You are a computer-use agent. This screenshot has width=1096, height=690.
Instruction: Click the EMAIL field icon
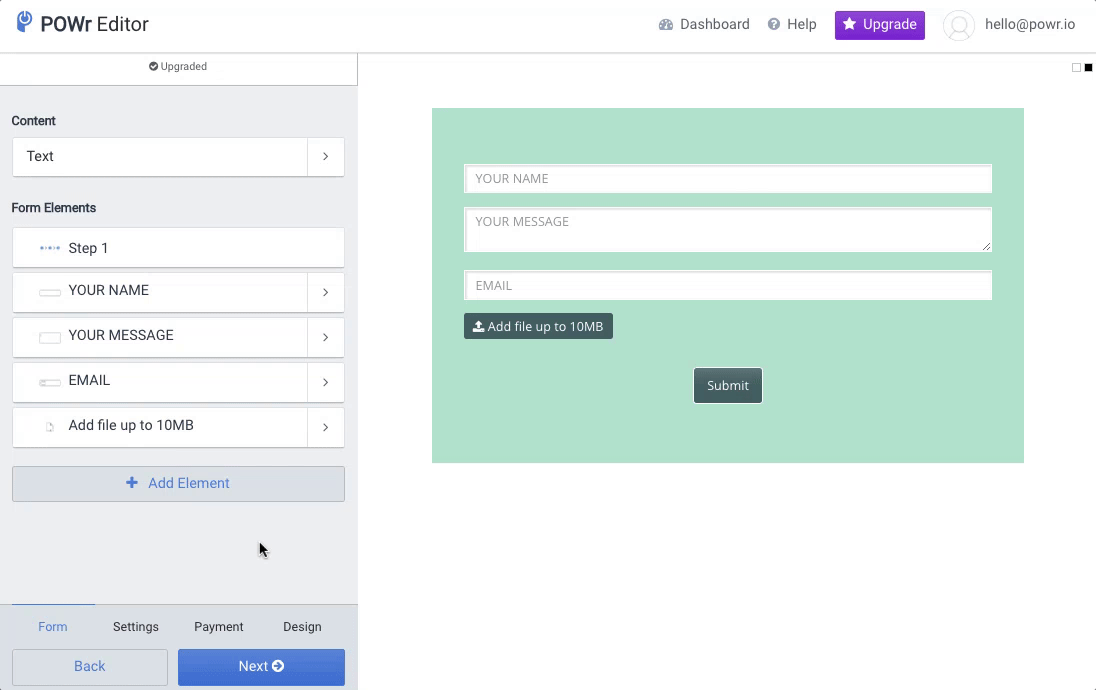[50, 382]
